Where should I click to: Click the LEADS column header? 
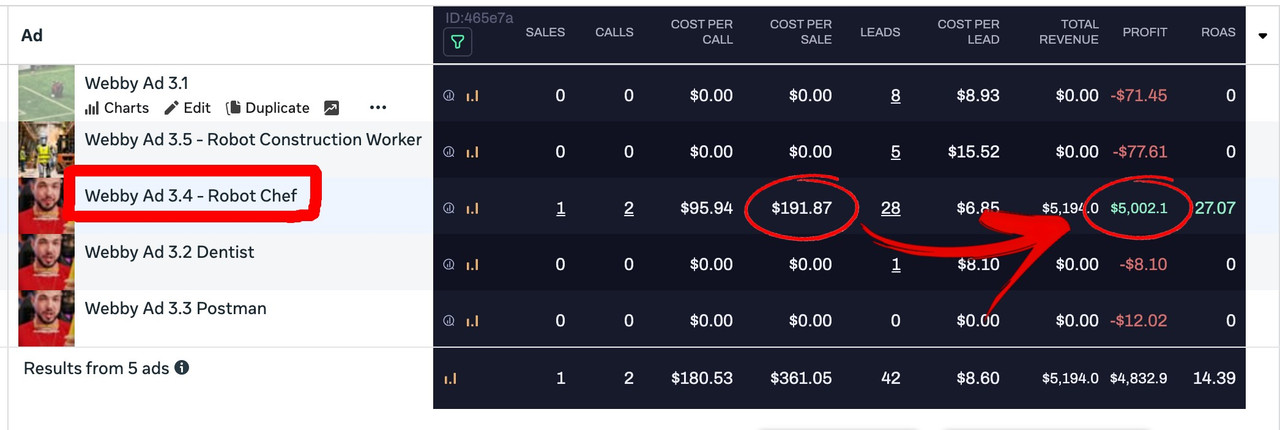(880, 32)
